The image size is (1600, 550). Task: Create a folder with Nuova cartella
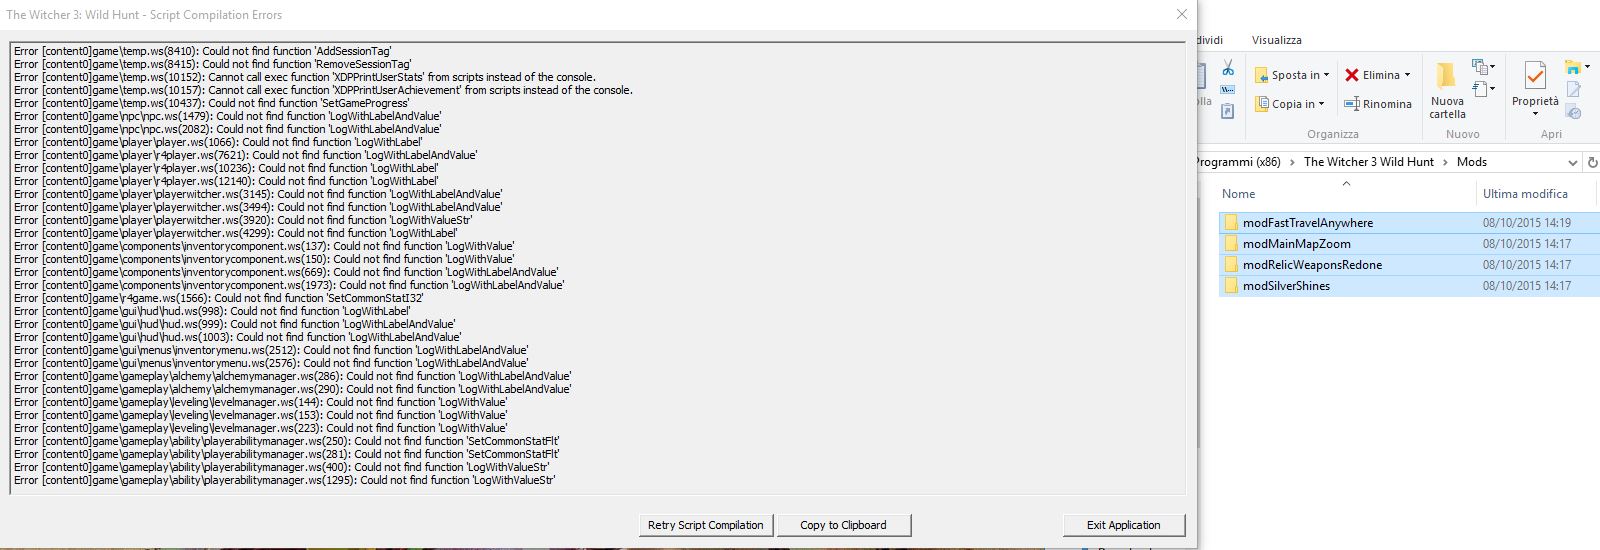click(1447, 91)
